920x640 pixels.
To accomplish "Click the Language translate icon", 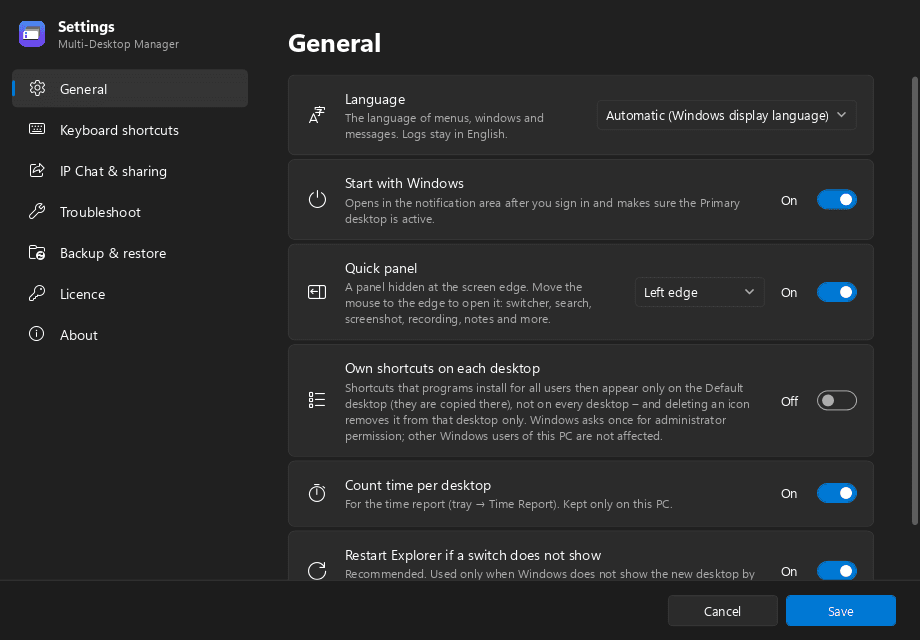I will click(x=317, y=114).
